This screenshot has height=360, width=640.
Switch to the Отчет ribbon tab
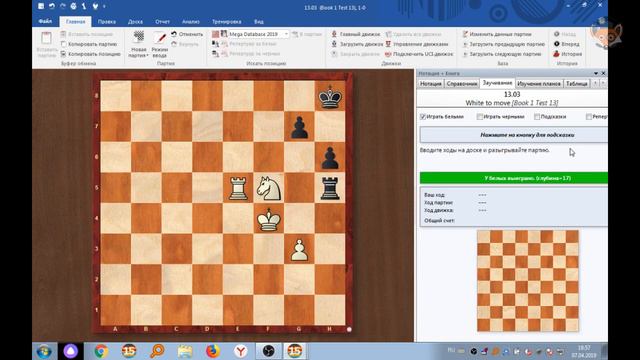pyautogui.click(x=162, y=22)
